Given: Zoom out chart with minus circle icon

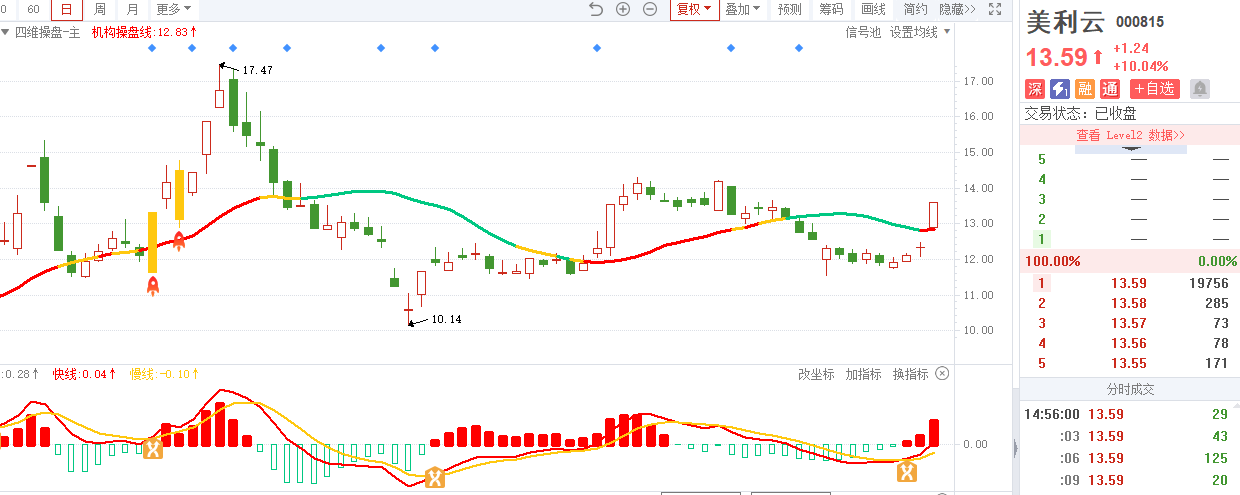Looking at the screenshot, I should [x=650, y=9].
